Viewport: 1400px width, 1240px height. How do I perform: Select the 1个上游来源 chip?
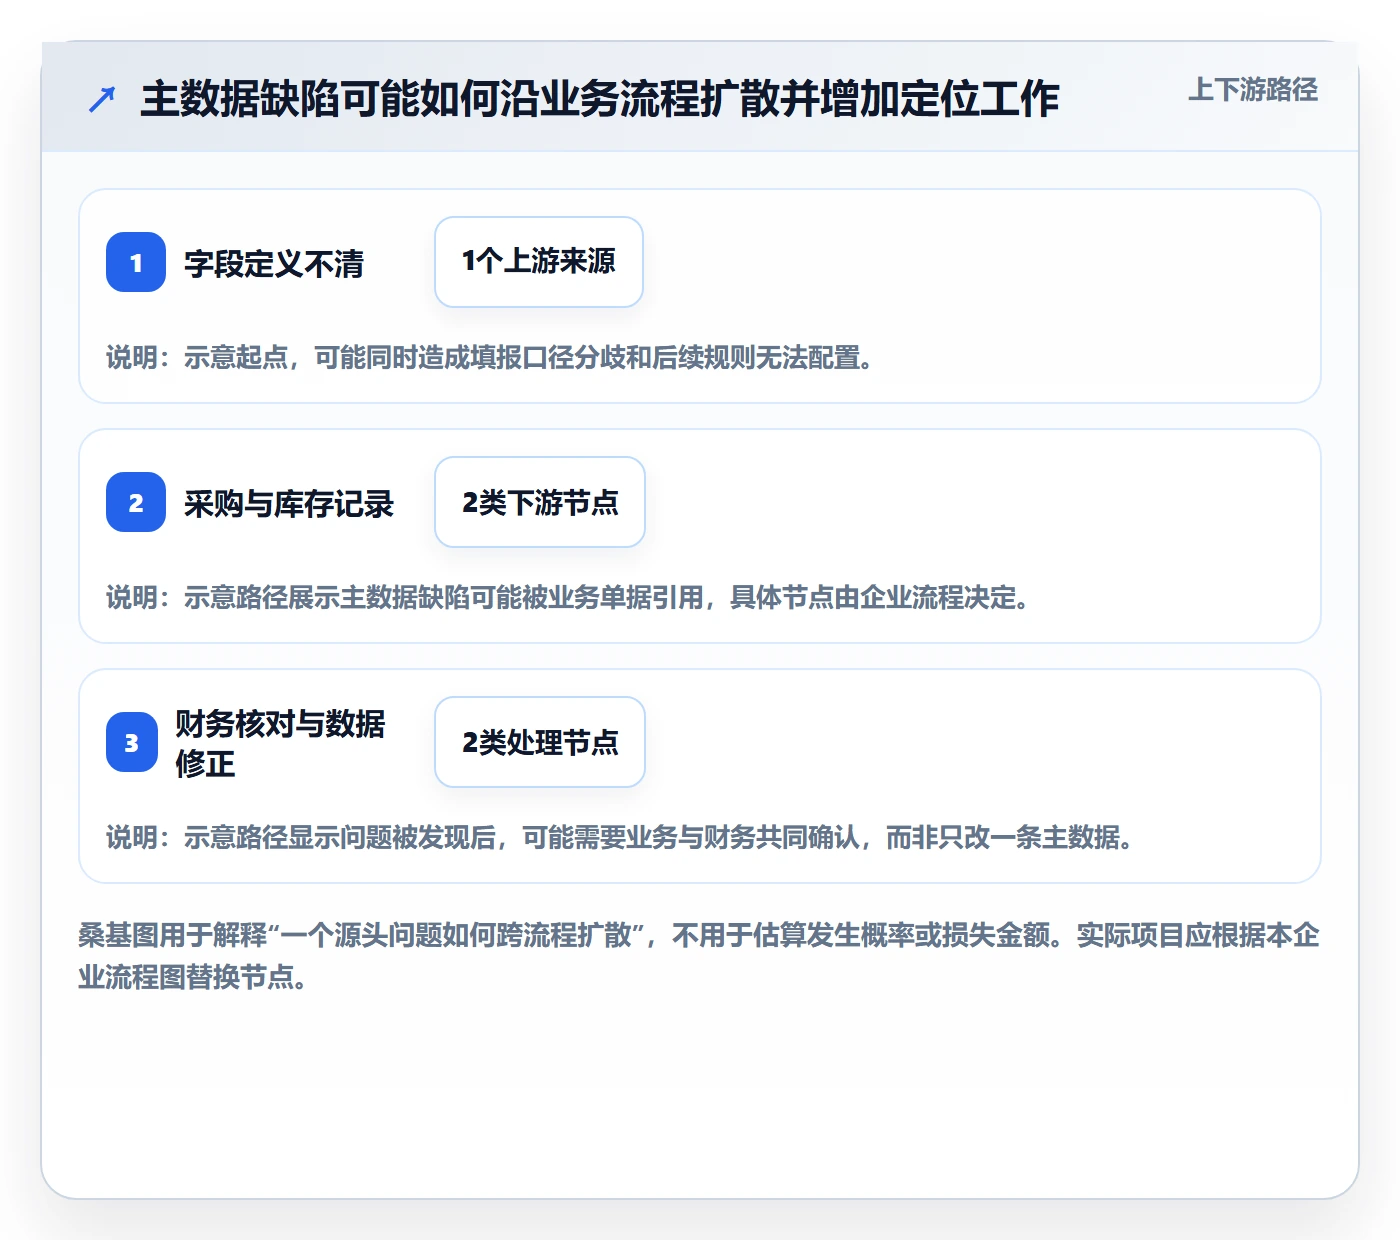point(539,262)
